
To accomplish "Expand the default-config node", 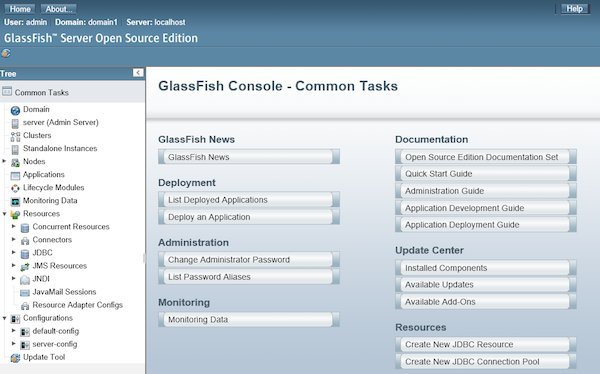I will (x=13, y=330).
